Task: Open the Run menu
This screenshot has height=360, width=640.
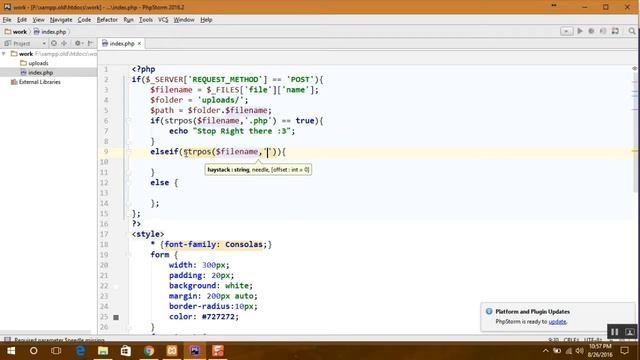Action: 128,20
